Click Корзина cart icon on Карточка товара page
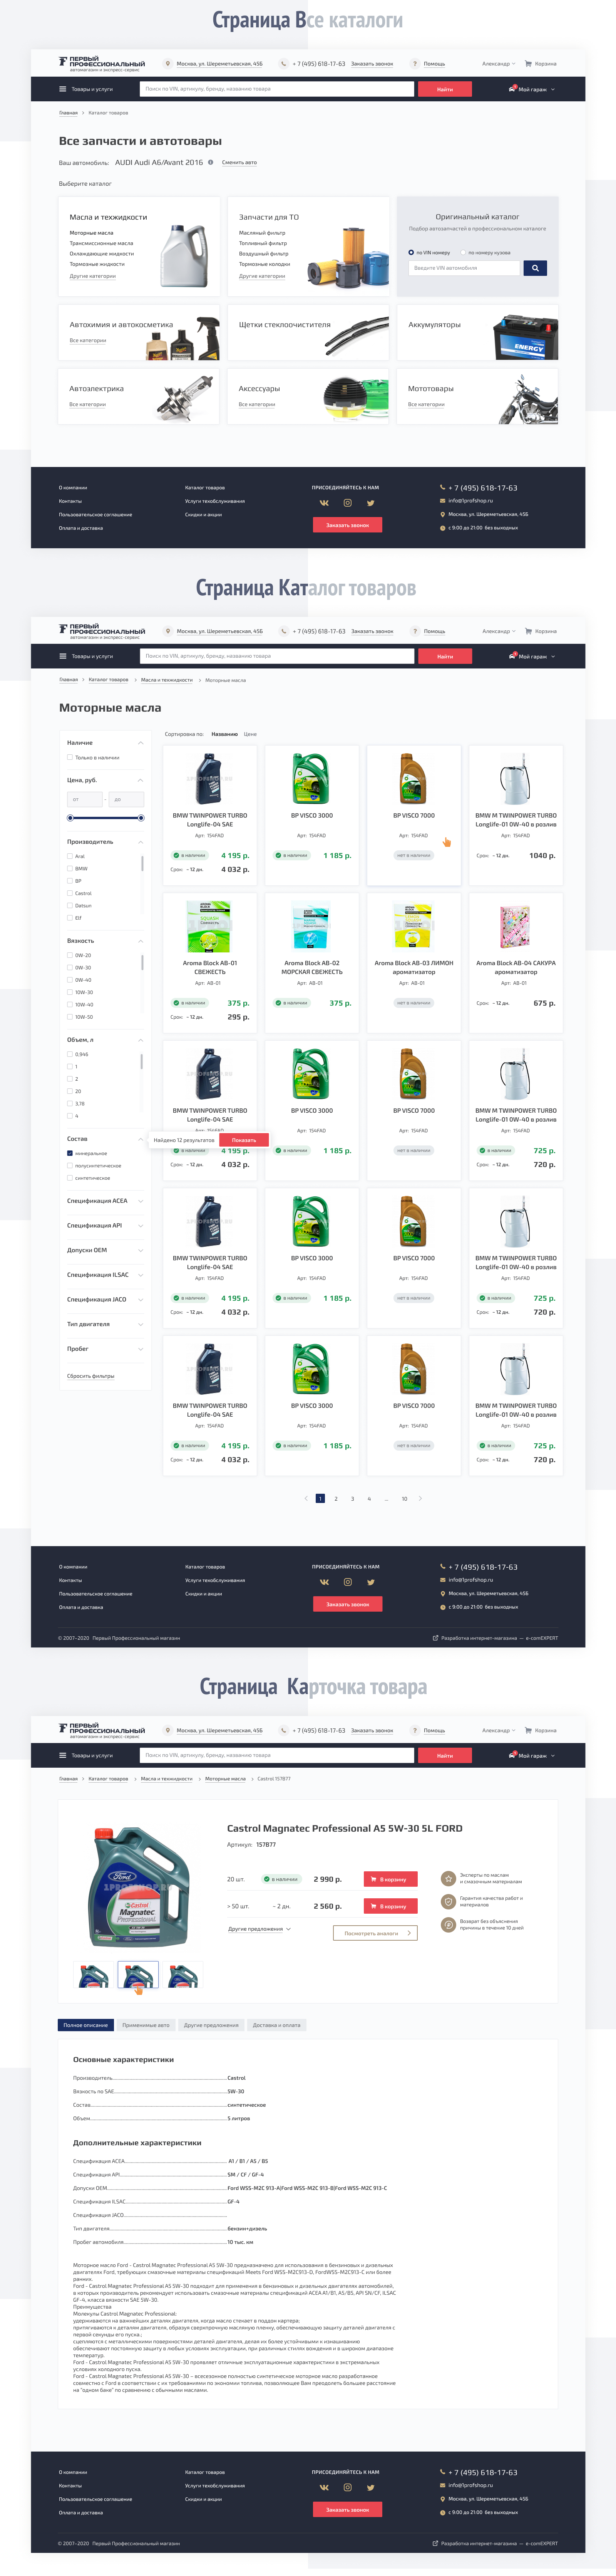The width and height of the screenshot is (616, 2576). tap(528, 1730)
